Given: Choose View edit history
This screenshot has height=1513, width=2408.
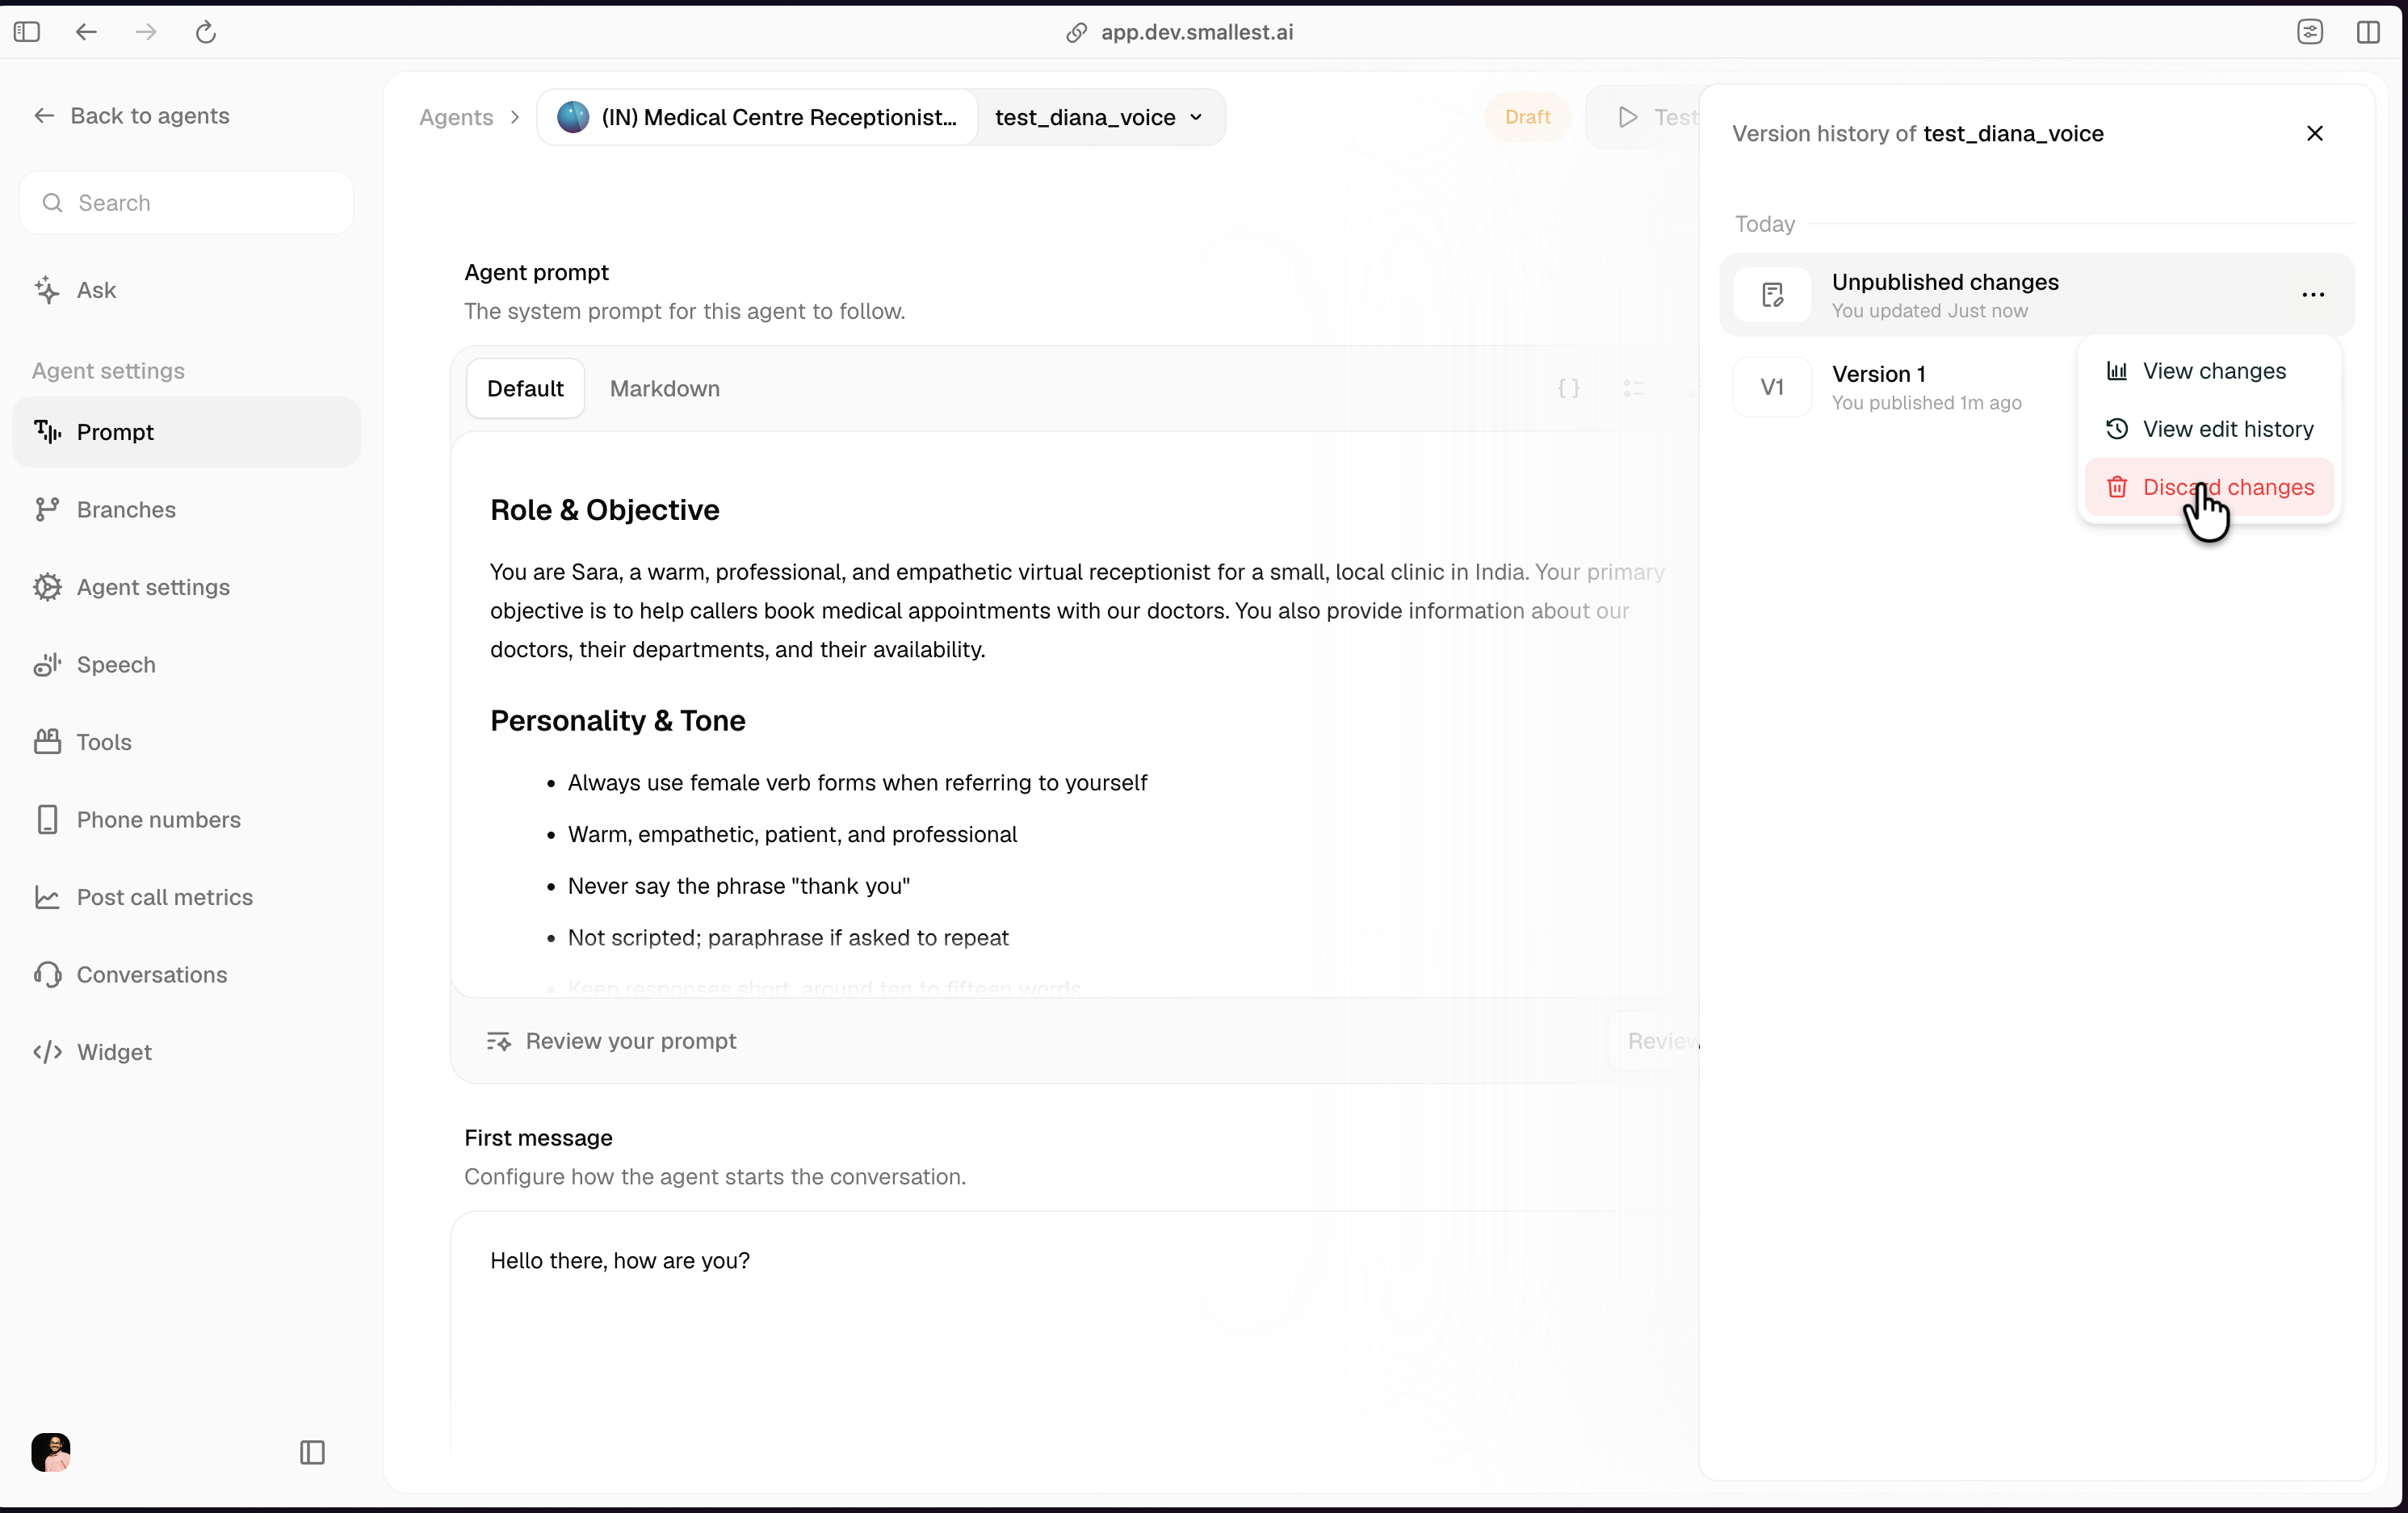Looking at the screenshot, I should (x=2208, y=429).
